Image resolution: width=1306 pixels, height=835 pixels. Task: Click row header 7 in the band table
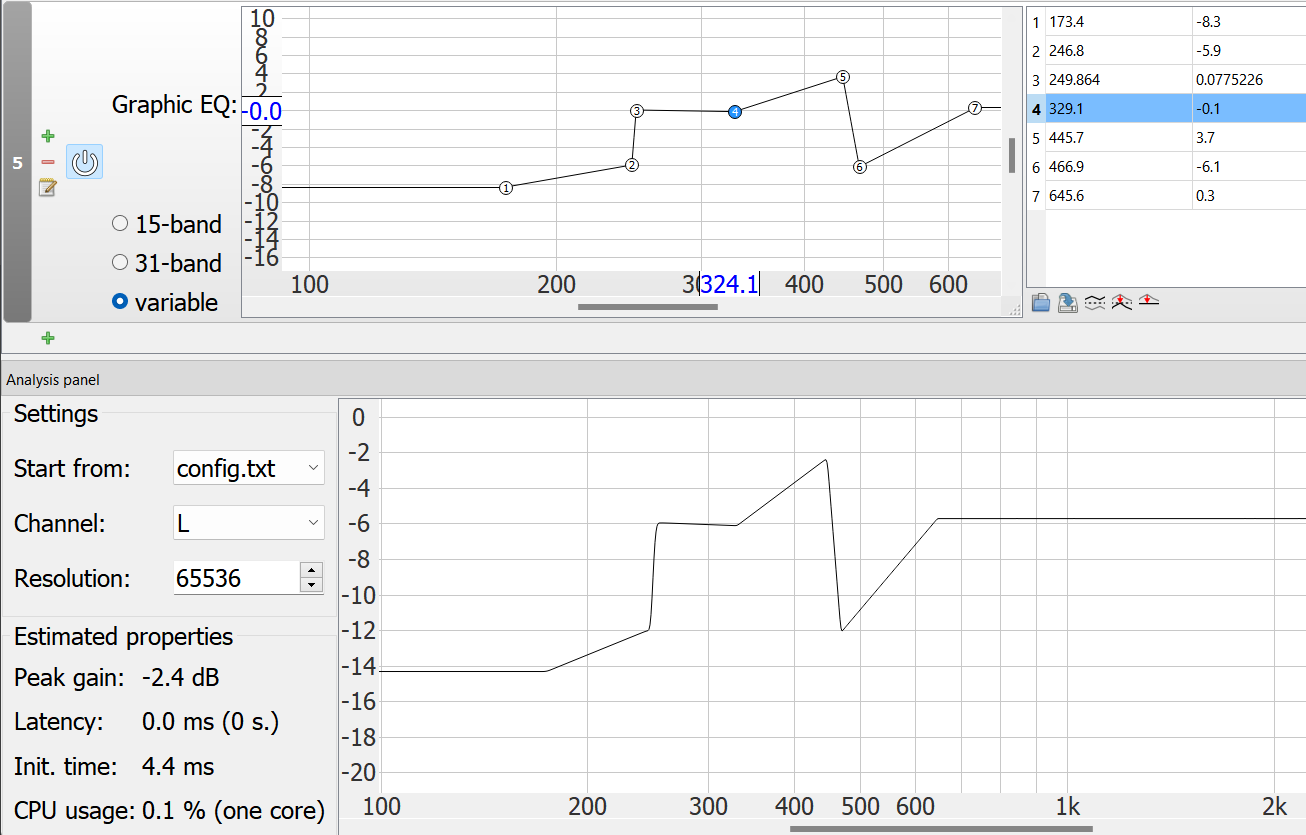tap(1036, 195)
